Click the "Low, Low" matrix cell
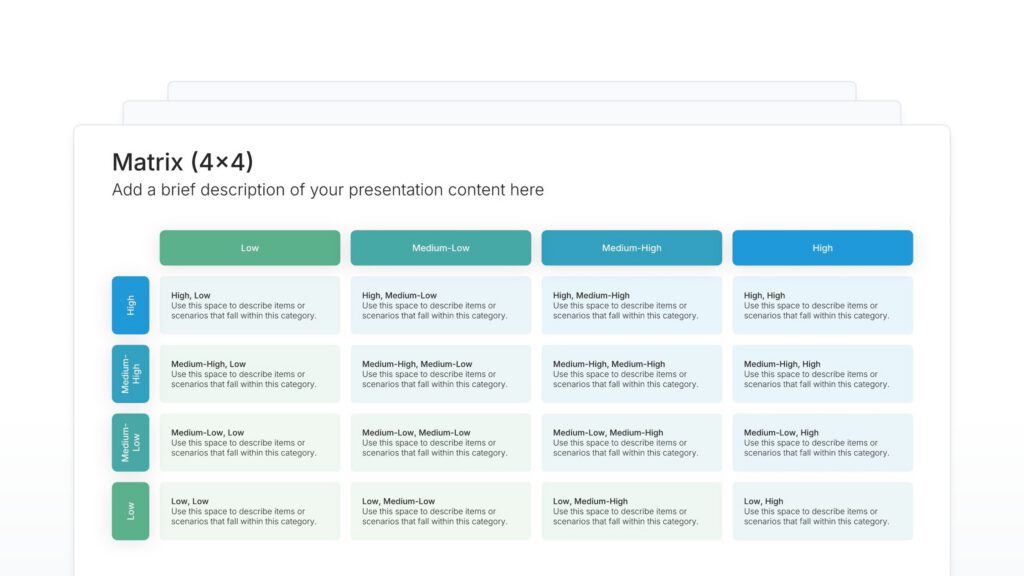The width and height of the screenshot is (1024, 576). [250, 511]
